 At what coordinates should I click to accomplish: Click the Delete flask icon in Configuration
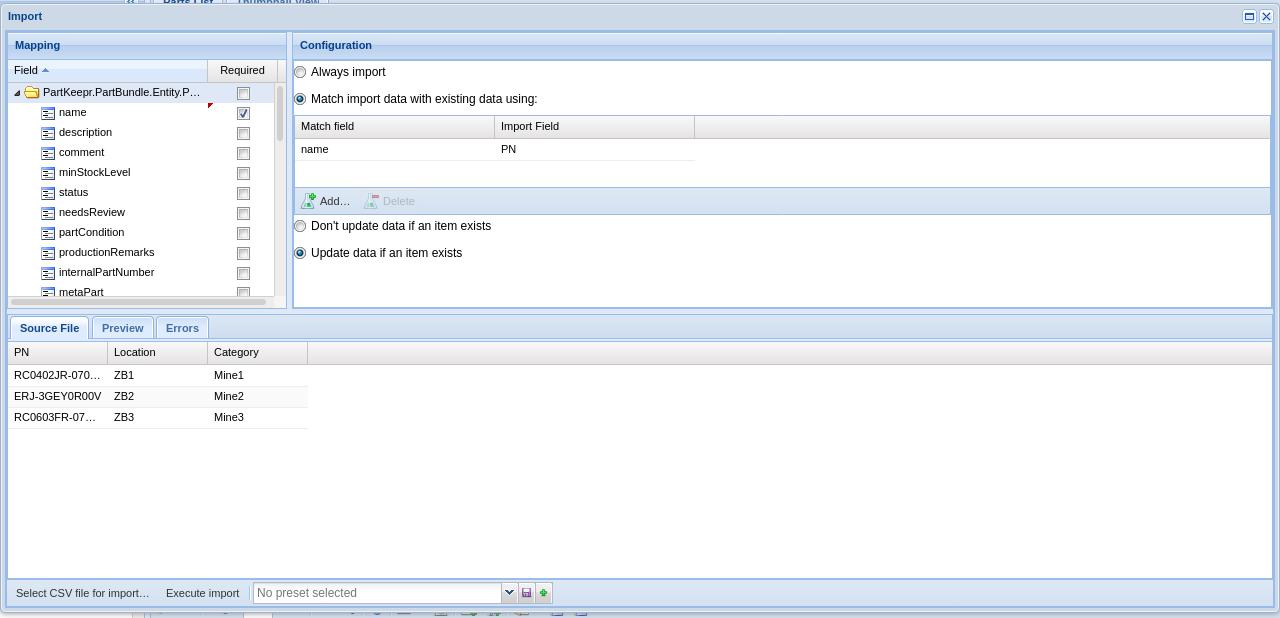[x=372, y=201]
